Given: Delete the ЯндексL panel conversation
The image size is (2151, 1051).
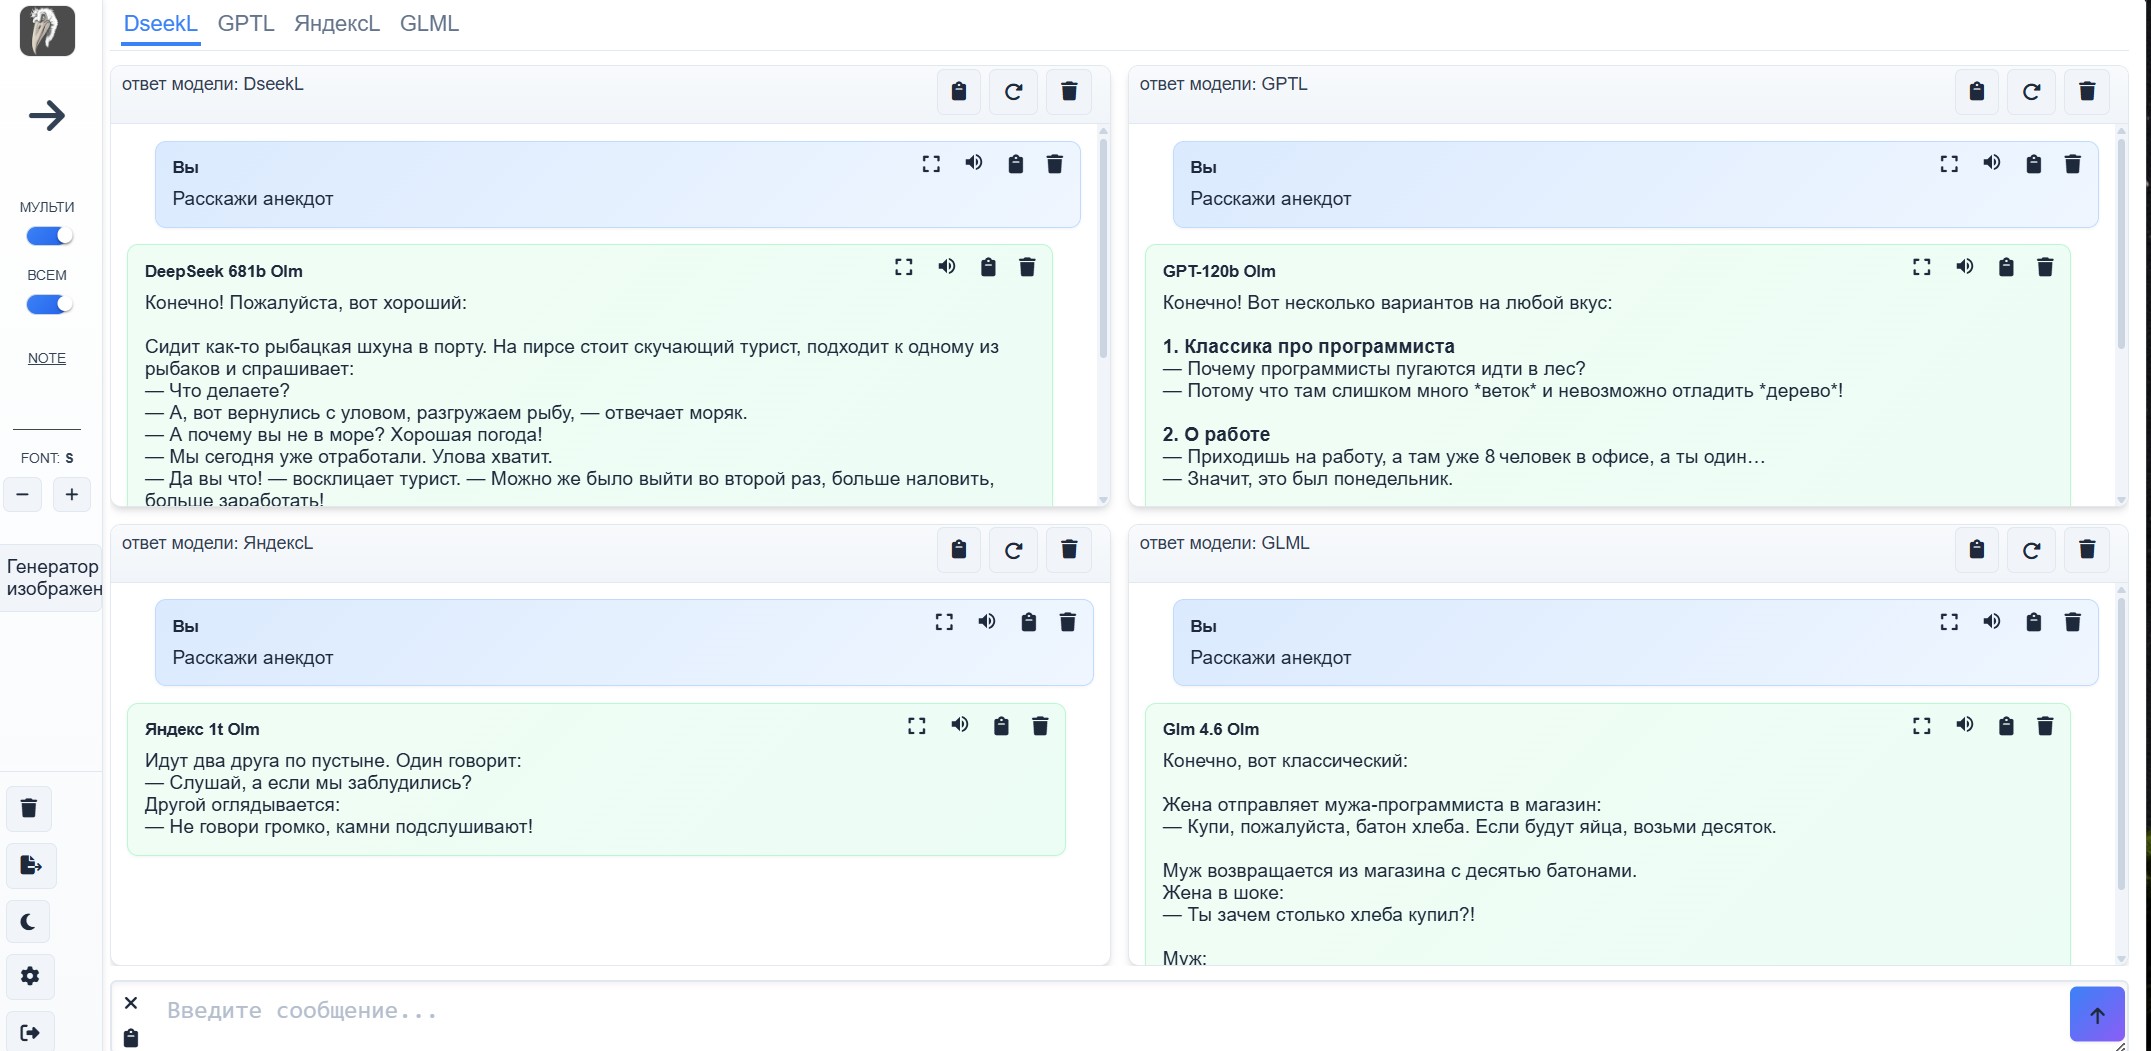Looking at the screenshot, I should point(1069,550).
